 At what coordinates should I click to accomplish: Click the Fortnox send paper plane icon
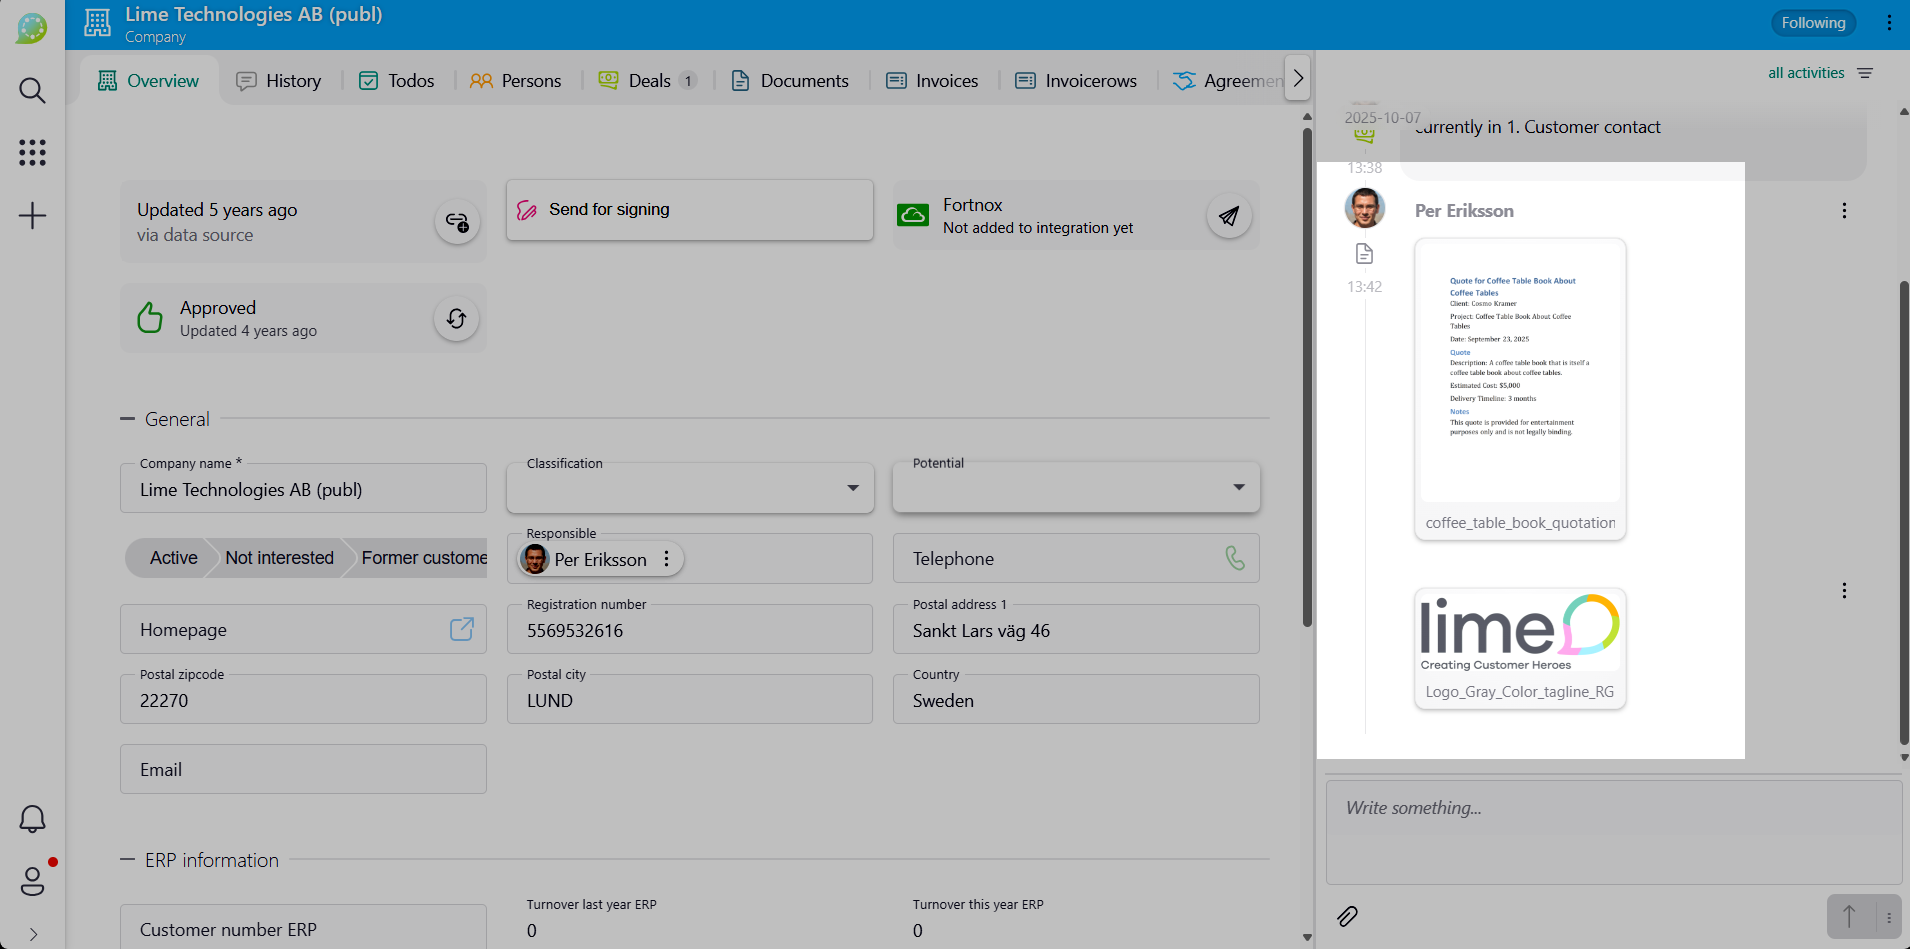pyautogui.click(x=1229, y=216)
